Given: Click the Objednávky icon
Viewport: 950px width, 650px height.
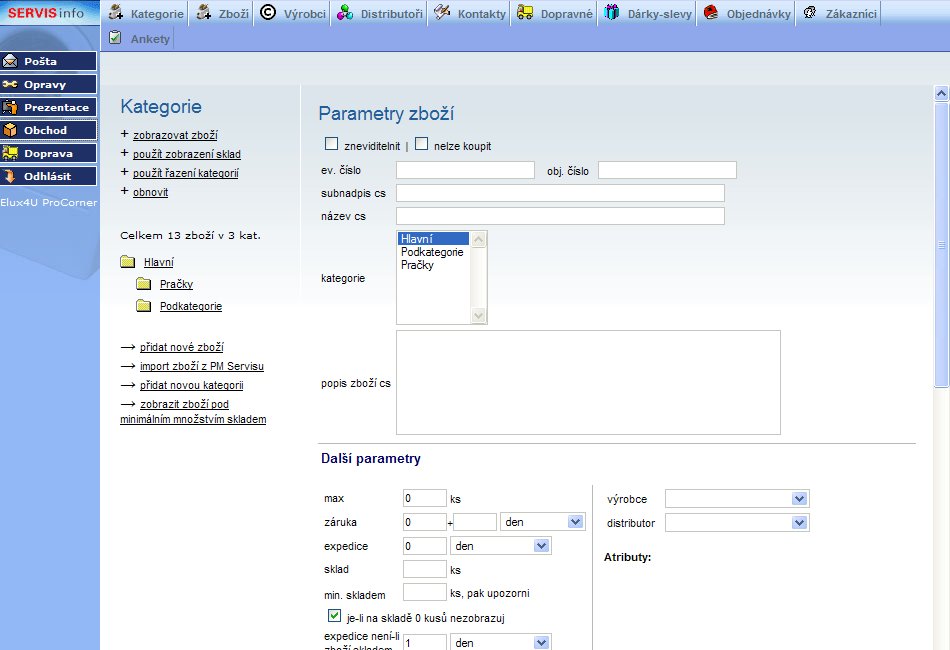Looking at the screenshot, I should click(x=711, y=12).
